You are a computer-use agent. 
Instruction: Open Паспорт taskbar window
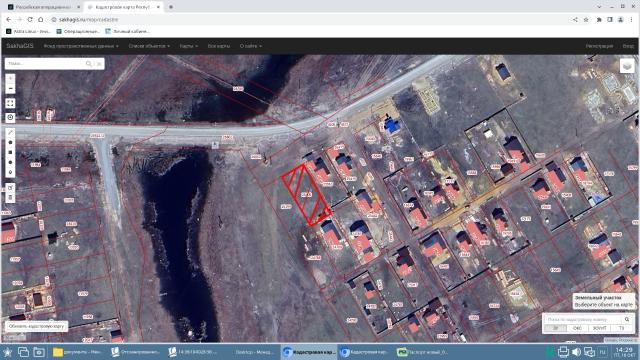click(x=423, y=352)
